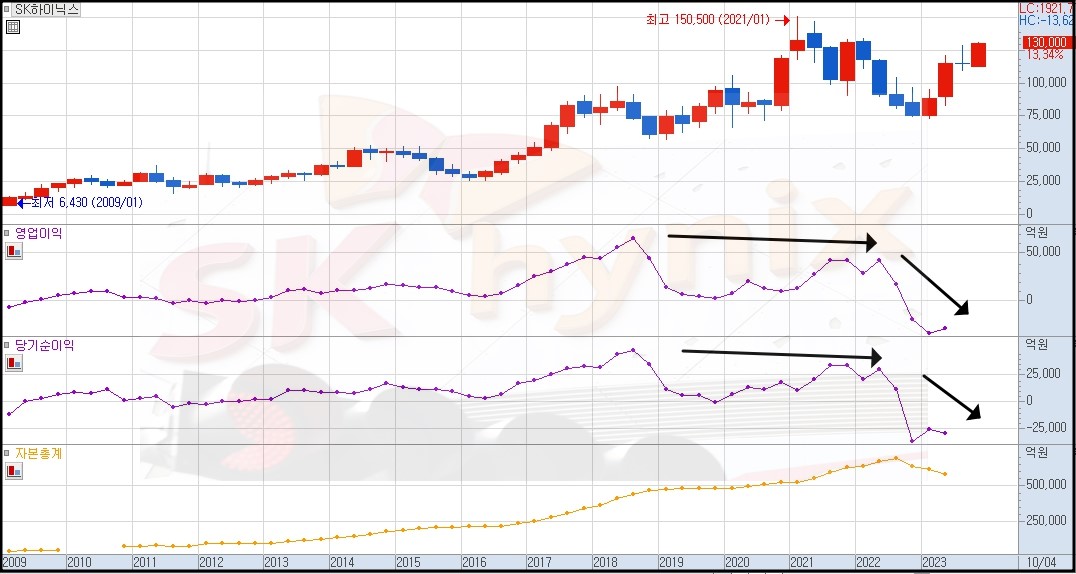This screenshot has width=1076, height=574.
Task: Click the 2014 year label on time axis
Action: pos(343,562)
